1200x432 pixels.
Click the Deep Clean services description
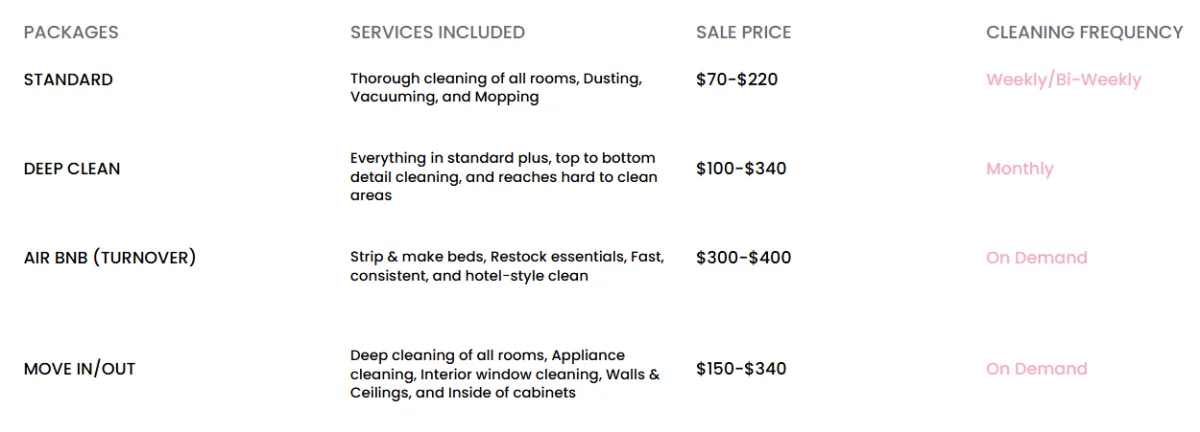pos(504,176)
